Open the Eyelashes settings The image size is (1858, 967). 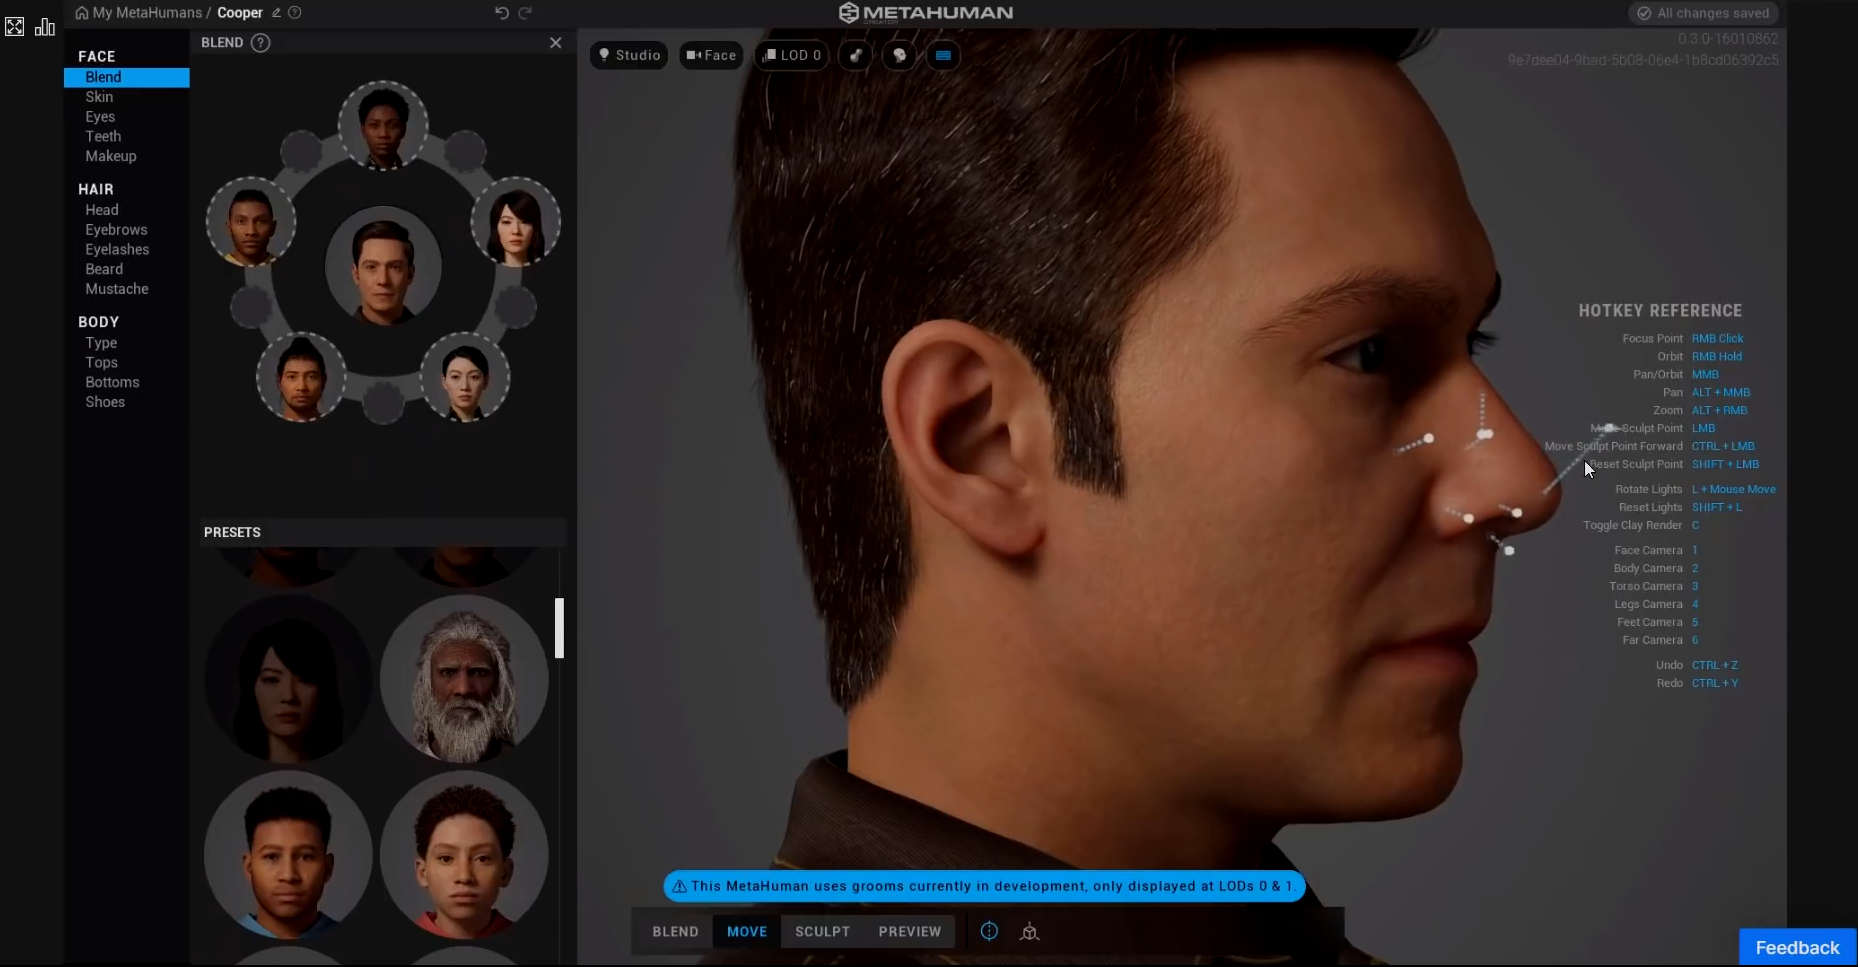tap(117, 249)
